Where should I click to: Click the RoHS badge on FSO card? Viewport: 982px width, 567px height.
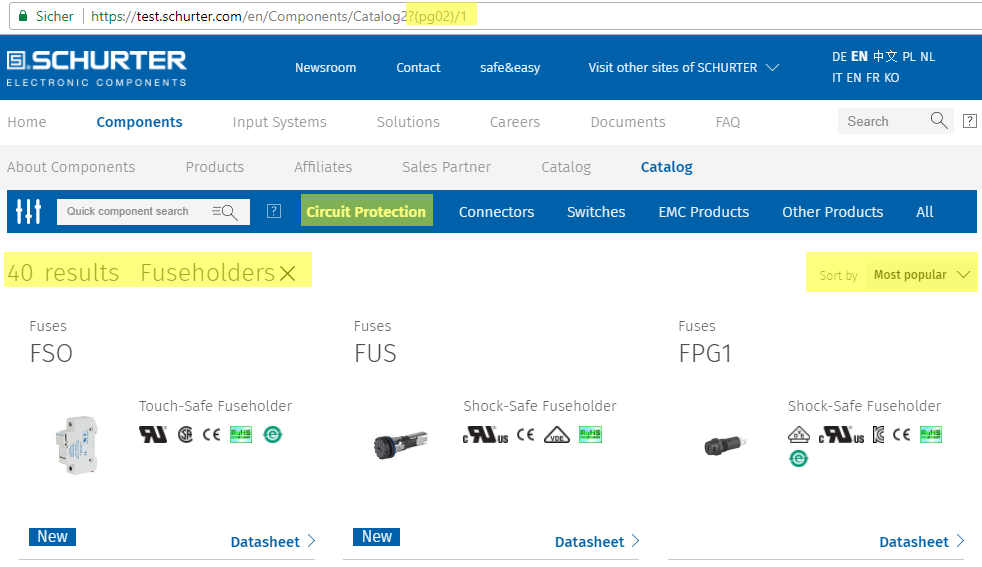coord(241,434)
